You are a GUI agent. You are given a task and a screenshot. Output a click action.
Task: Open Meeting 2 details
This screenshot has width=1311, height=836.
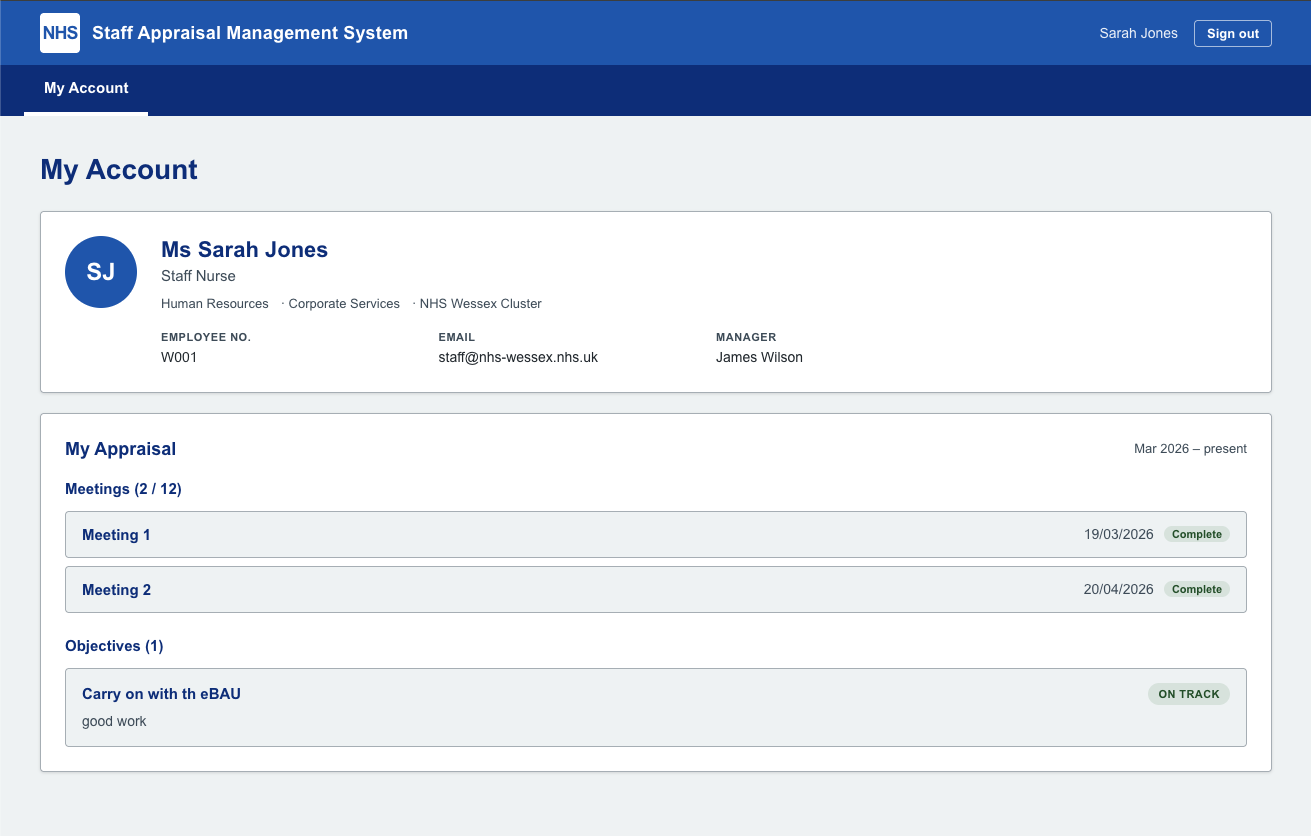tap(116, 589)
